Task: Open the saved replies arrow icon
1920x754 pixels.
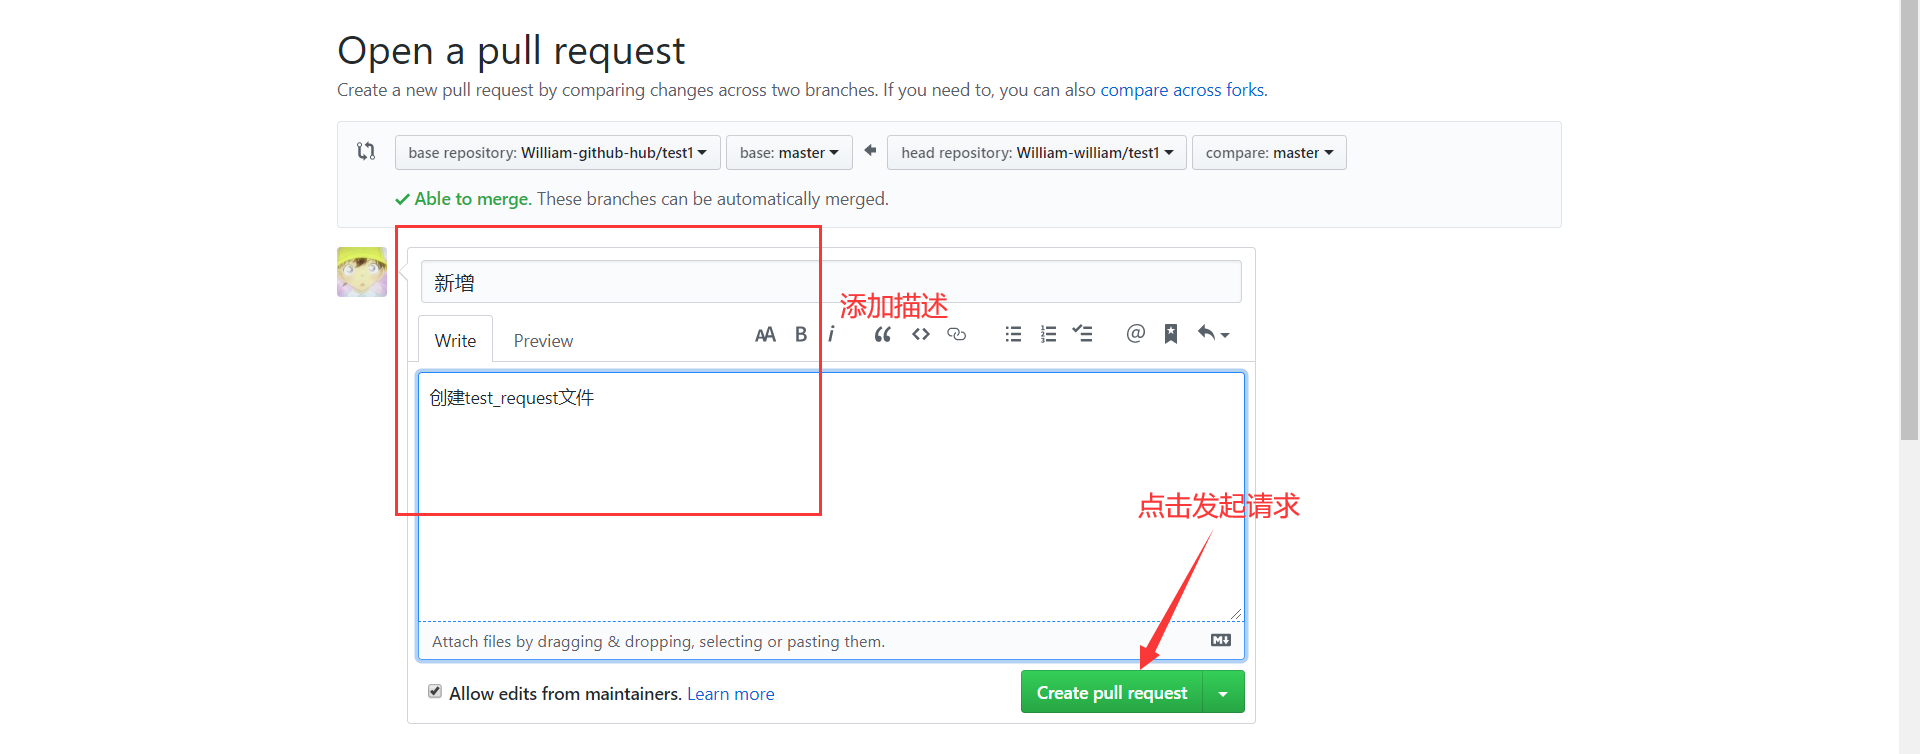Action: pos(1213,333)
